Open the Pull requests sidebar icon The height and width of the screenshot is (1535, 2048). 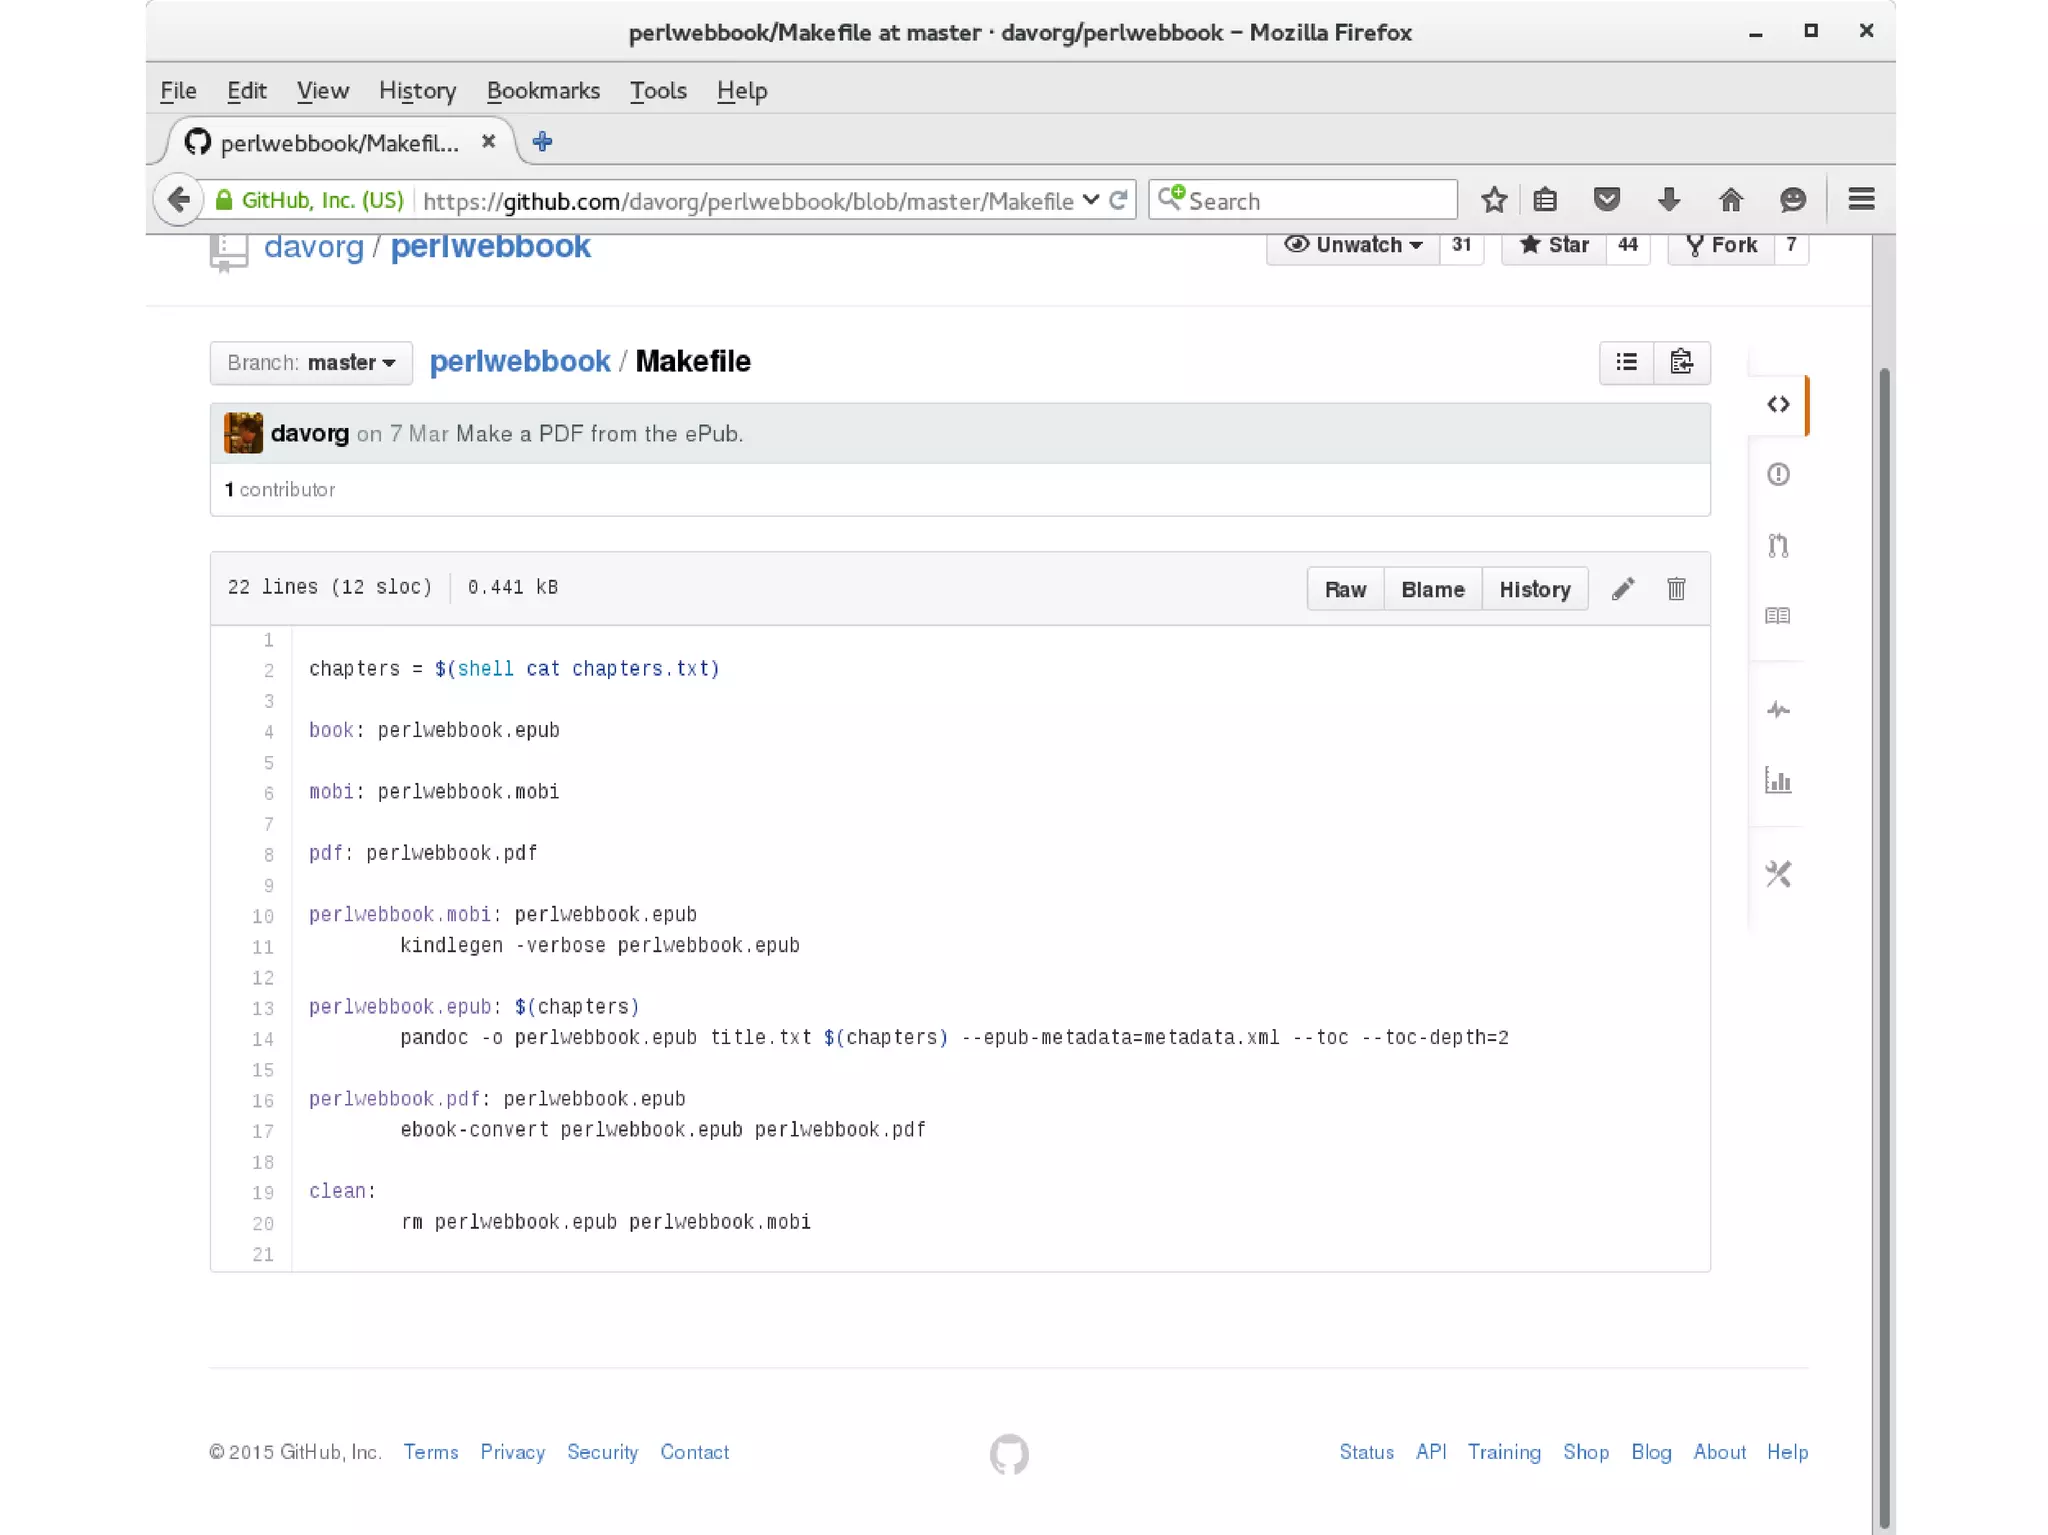point(1777,545)
